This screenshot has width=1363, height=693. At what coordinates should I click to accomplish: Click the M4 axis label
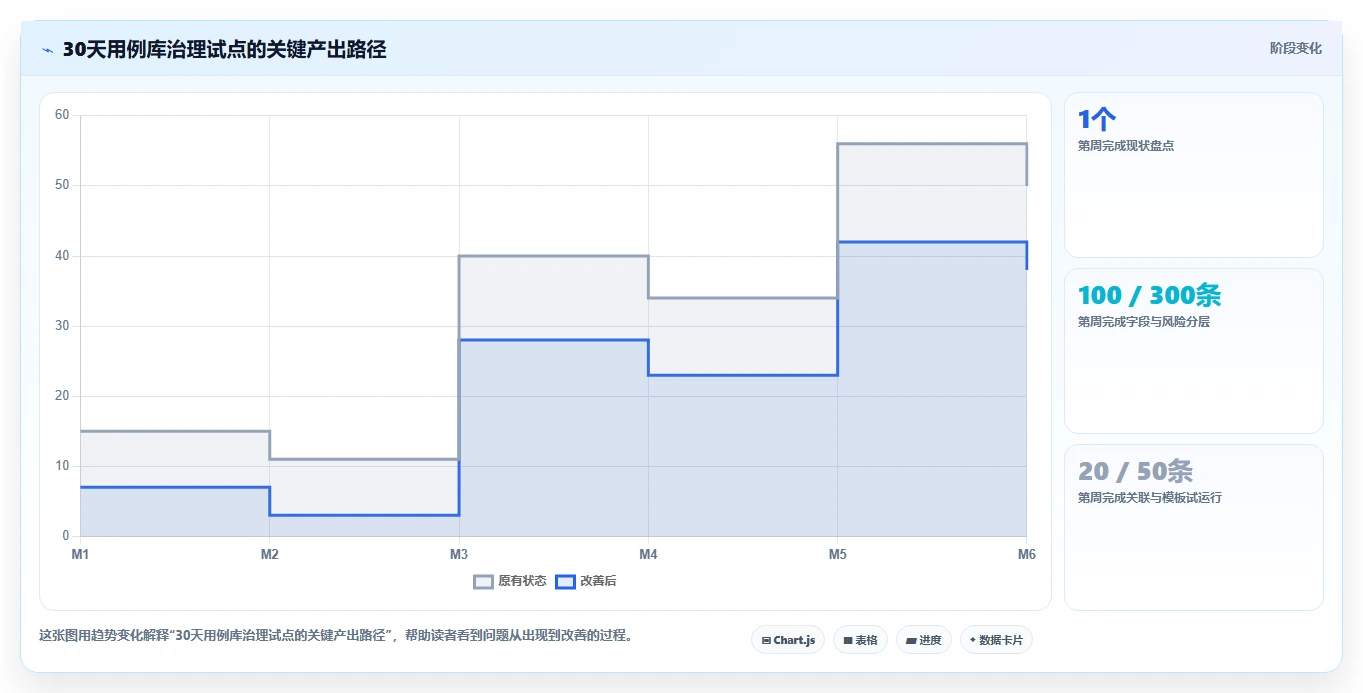click(x=648, y=553)
